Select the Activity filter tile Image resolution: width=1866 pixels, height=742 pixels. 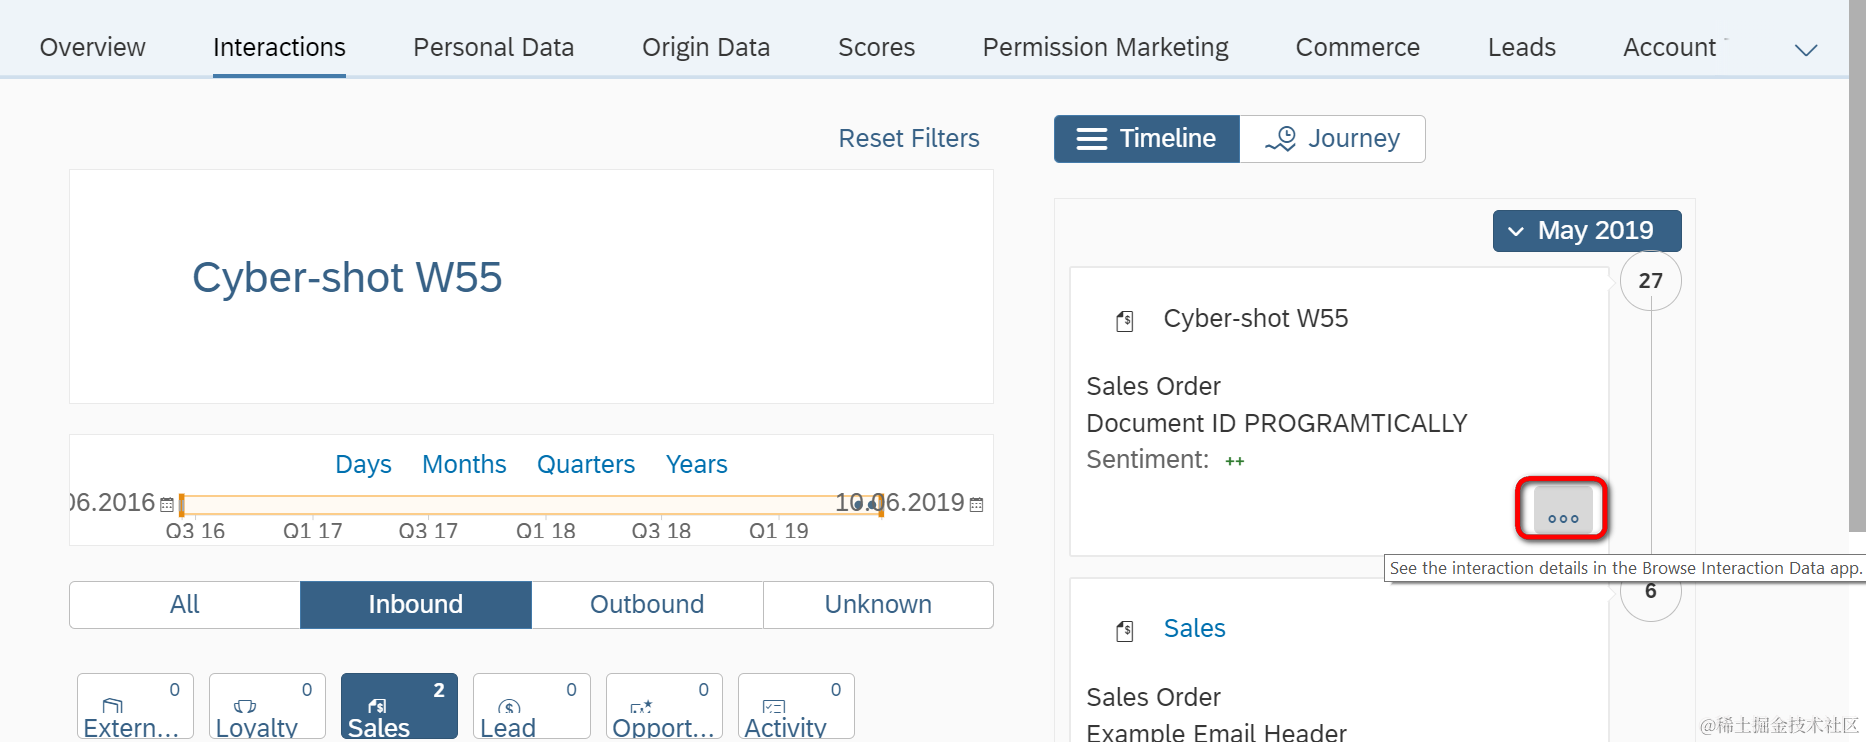(795, 706)
